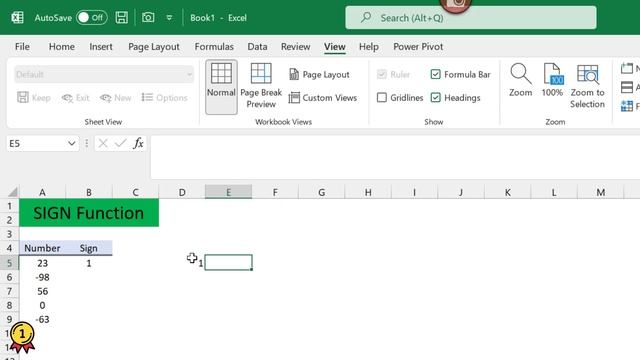Screen dimensions: 640x360
Task: Select column G header
Action: tap(322, 192)
